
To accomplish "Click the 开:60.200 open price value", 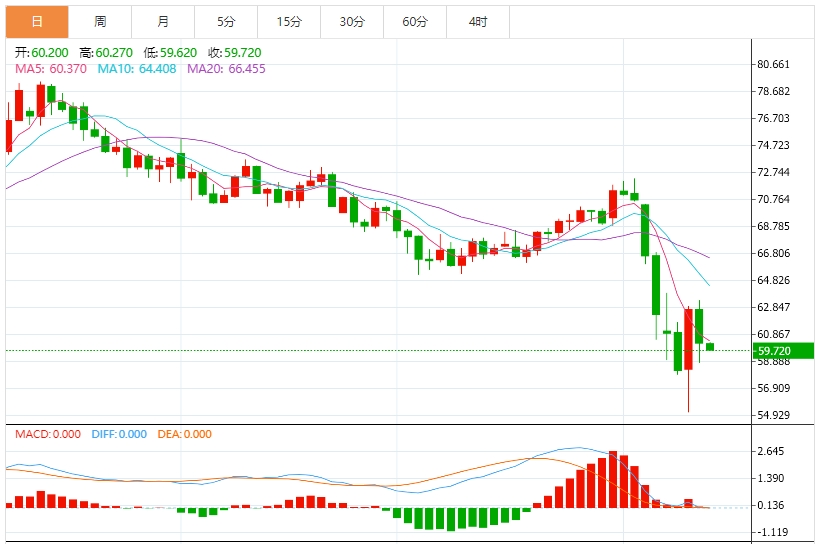I will pos(42,53).
